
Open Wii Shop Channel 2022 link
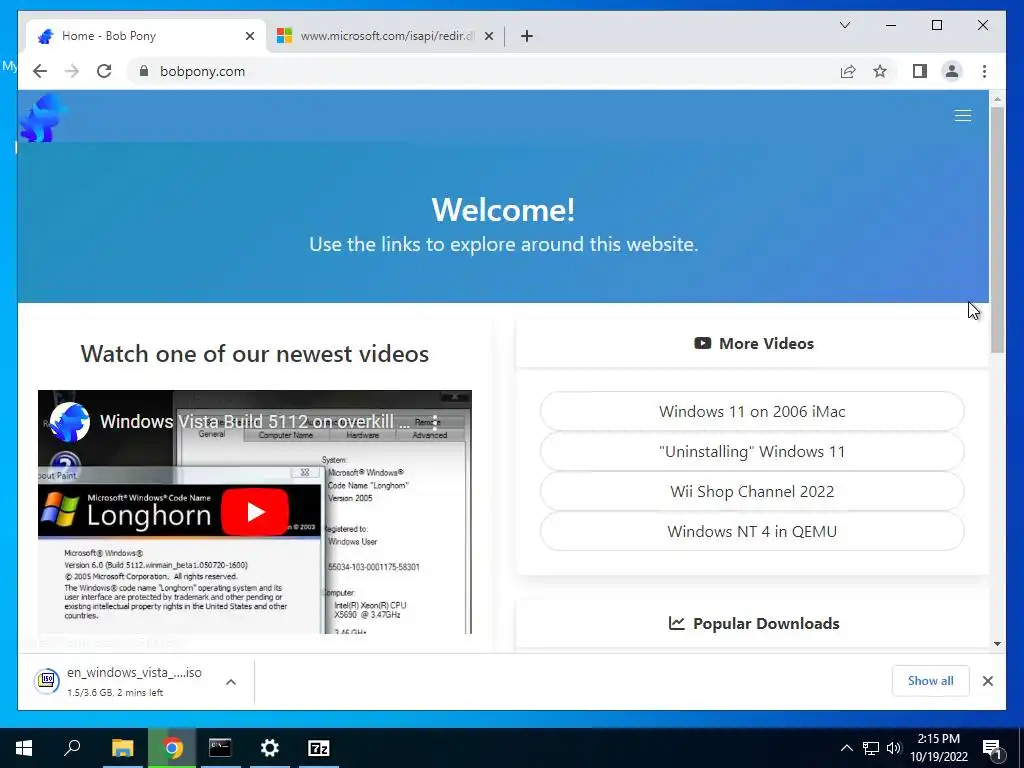752,491
